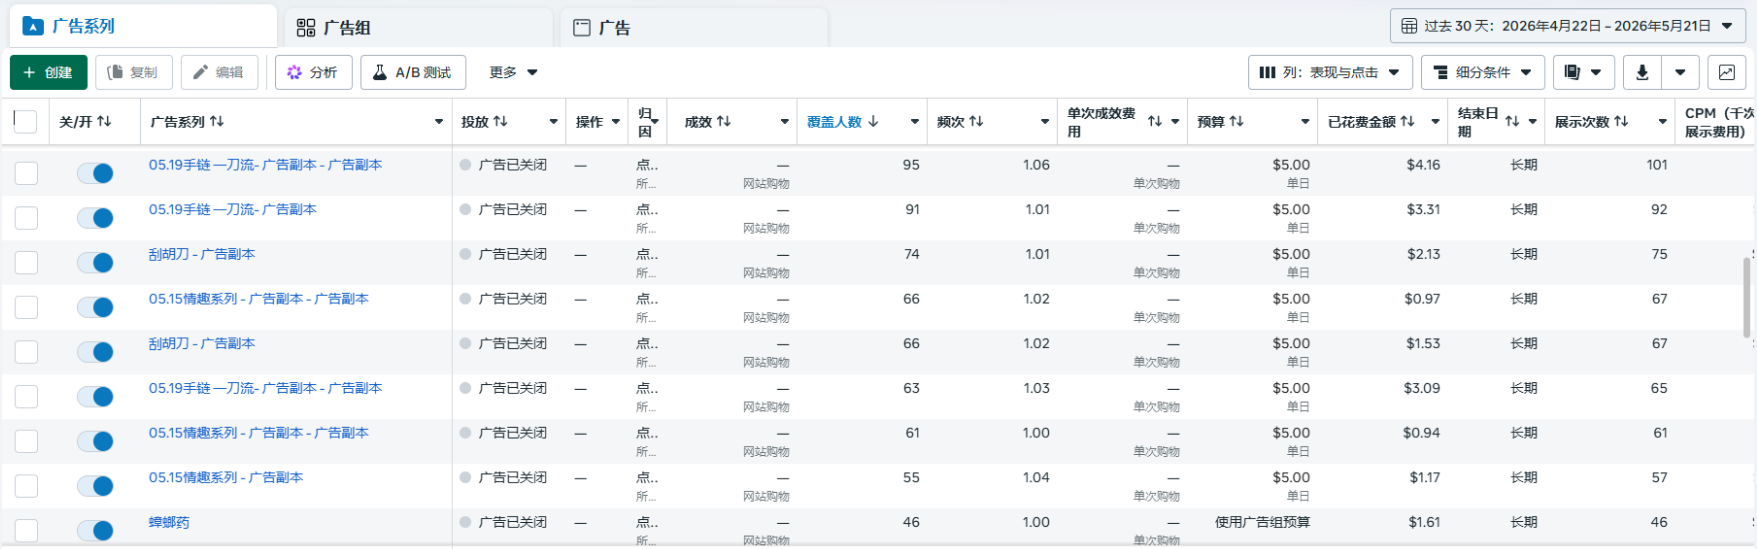Click the descending arrow beside 覆盖人数
This screenshot has width=1757, height=549.
click(x=873, y=122)
